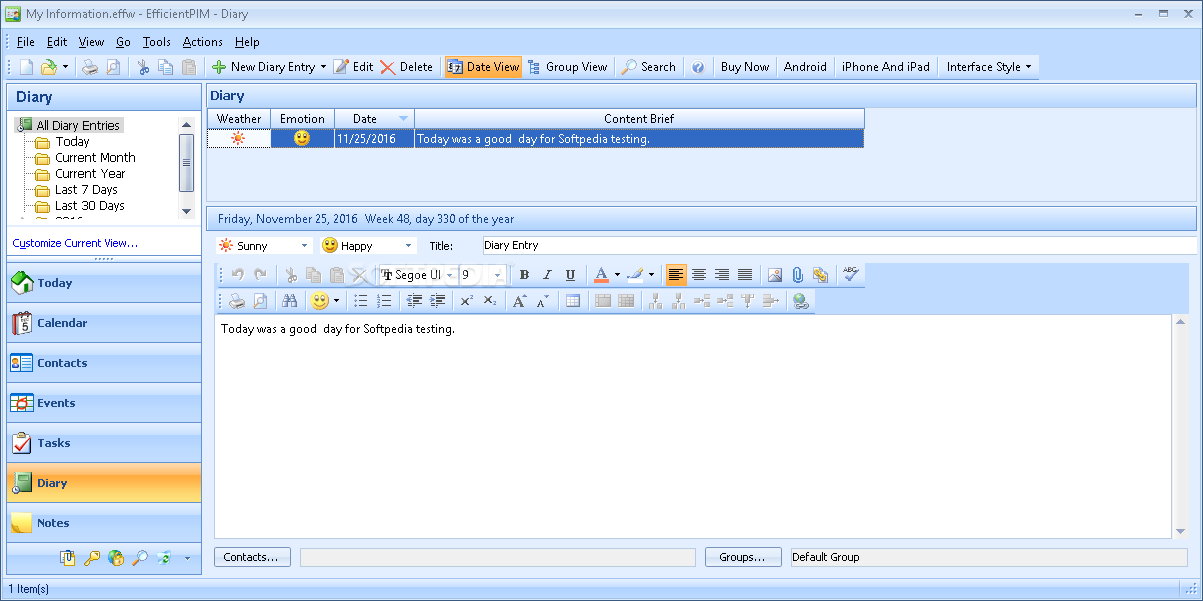Attach a file using the paperclip icon

(797, 275)
